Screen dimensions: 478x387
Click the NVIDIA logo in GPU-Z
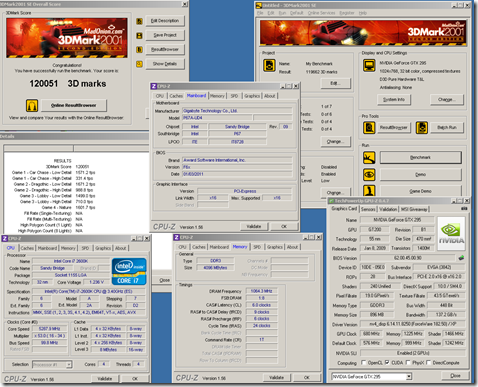pos(451,234)
